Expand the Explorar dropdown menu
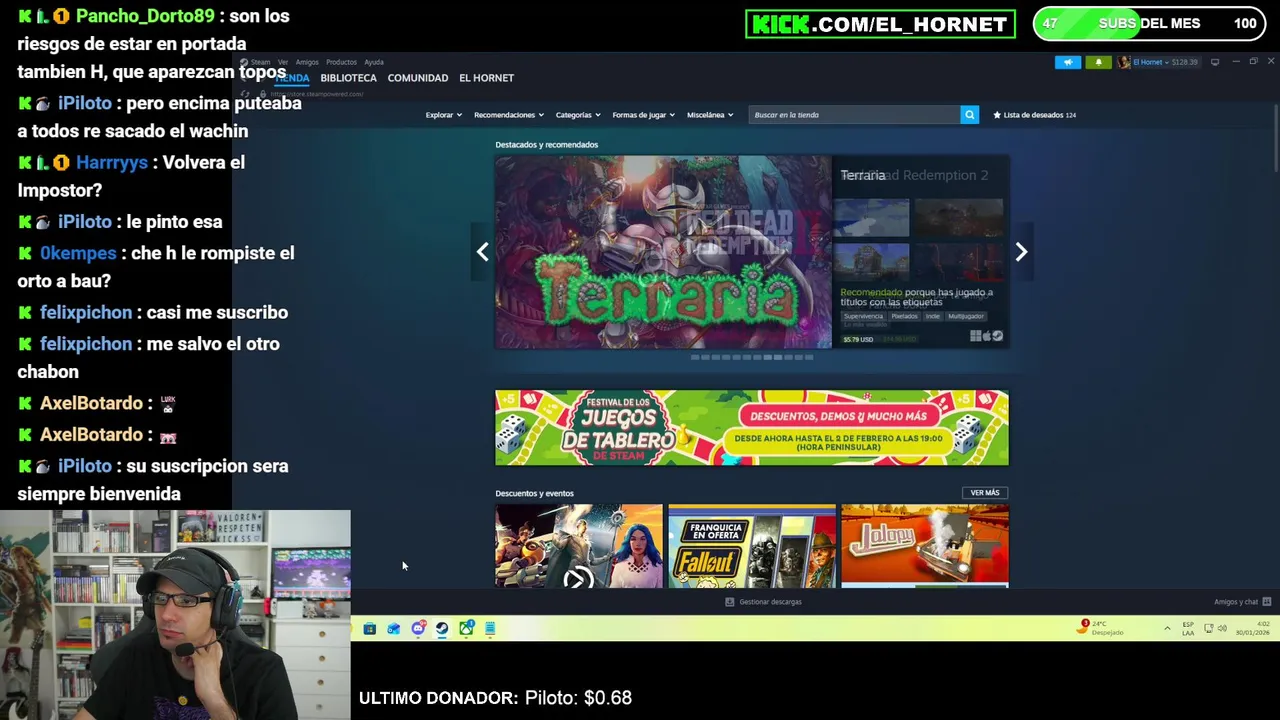The image size is (1280, 720). 443,115
